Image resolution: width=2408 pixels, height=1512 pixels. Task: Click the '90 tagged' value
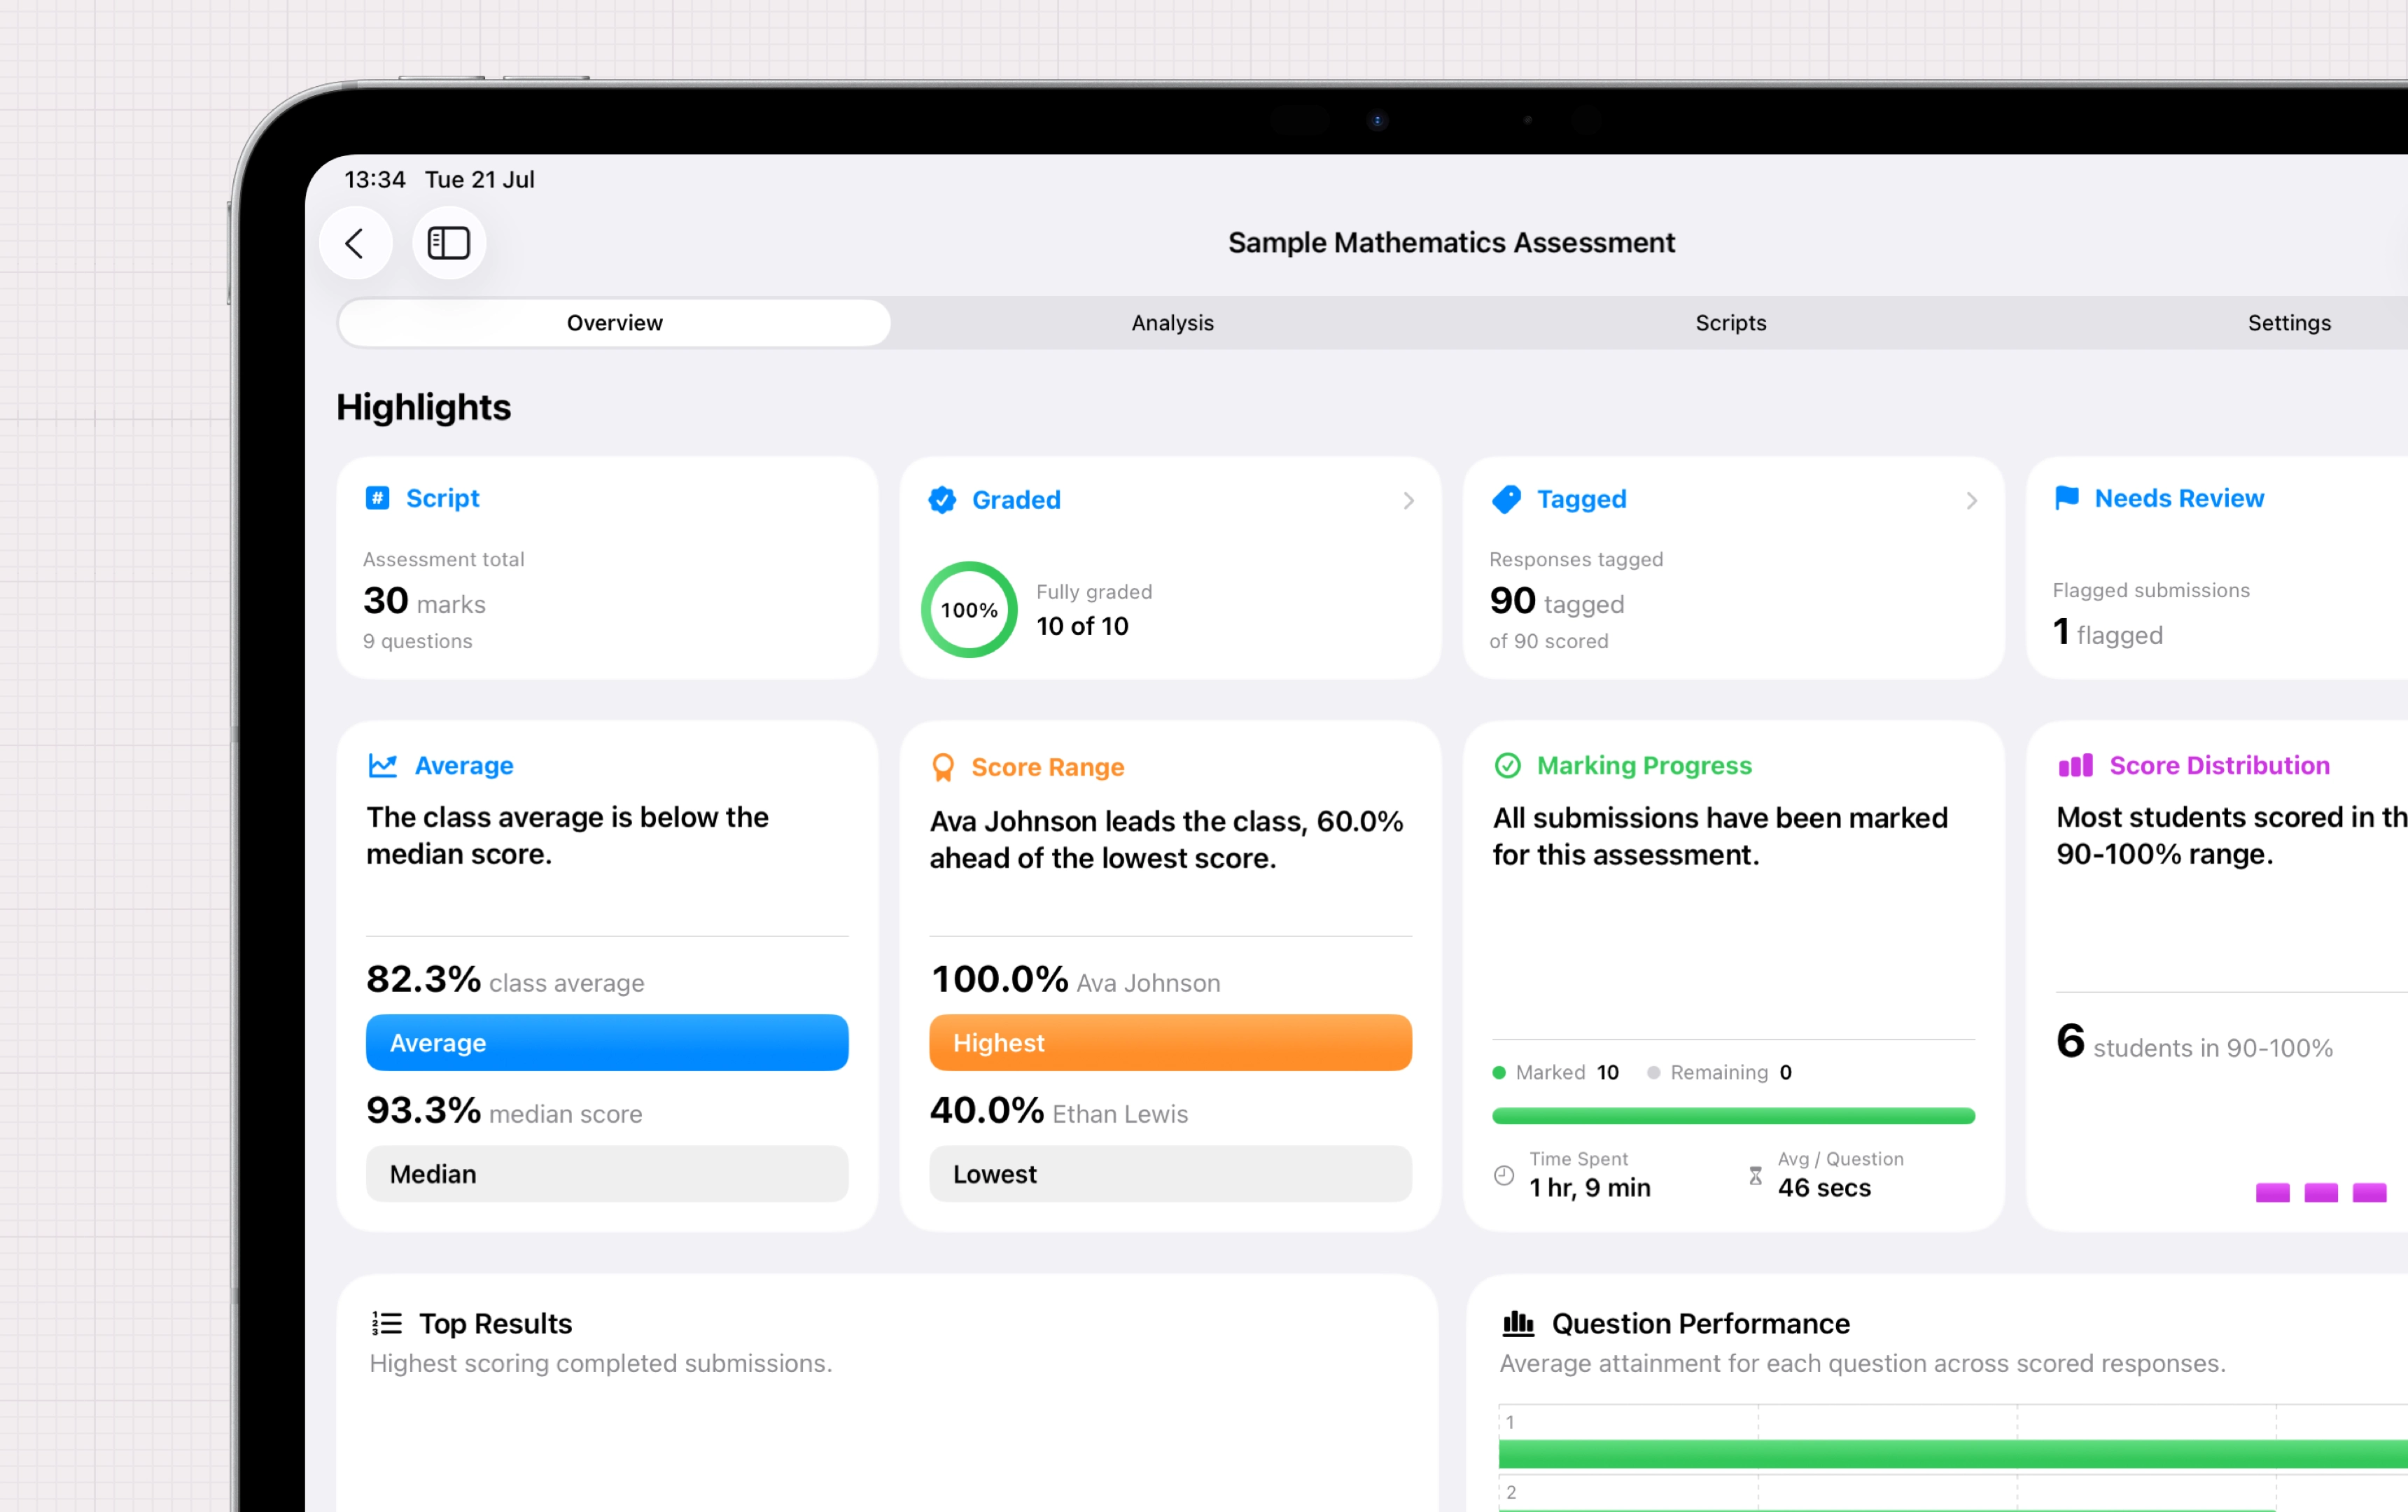coord(1556,601)
